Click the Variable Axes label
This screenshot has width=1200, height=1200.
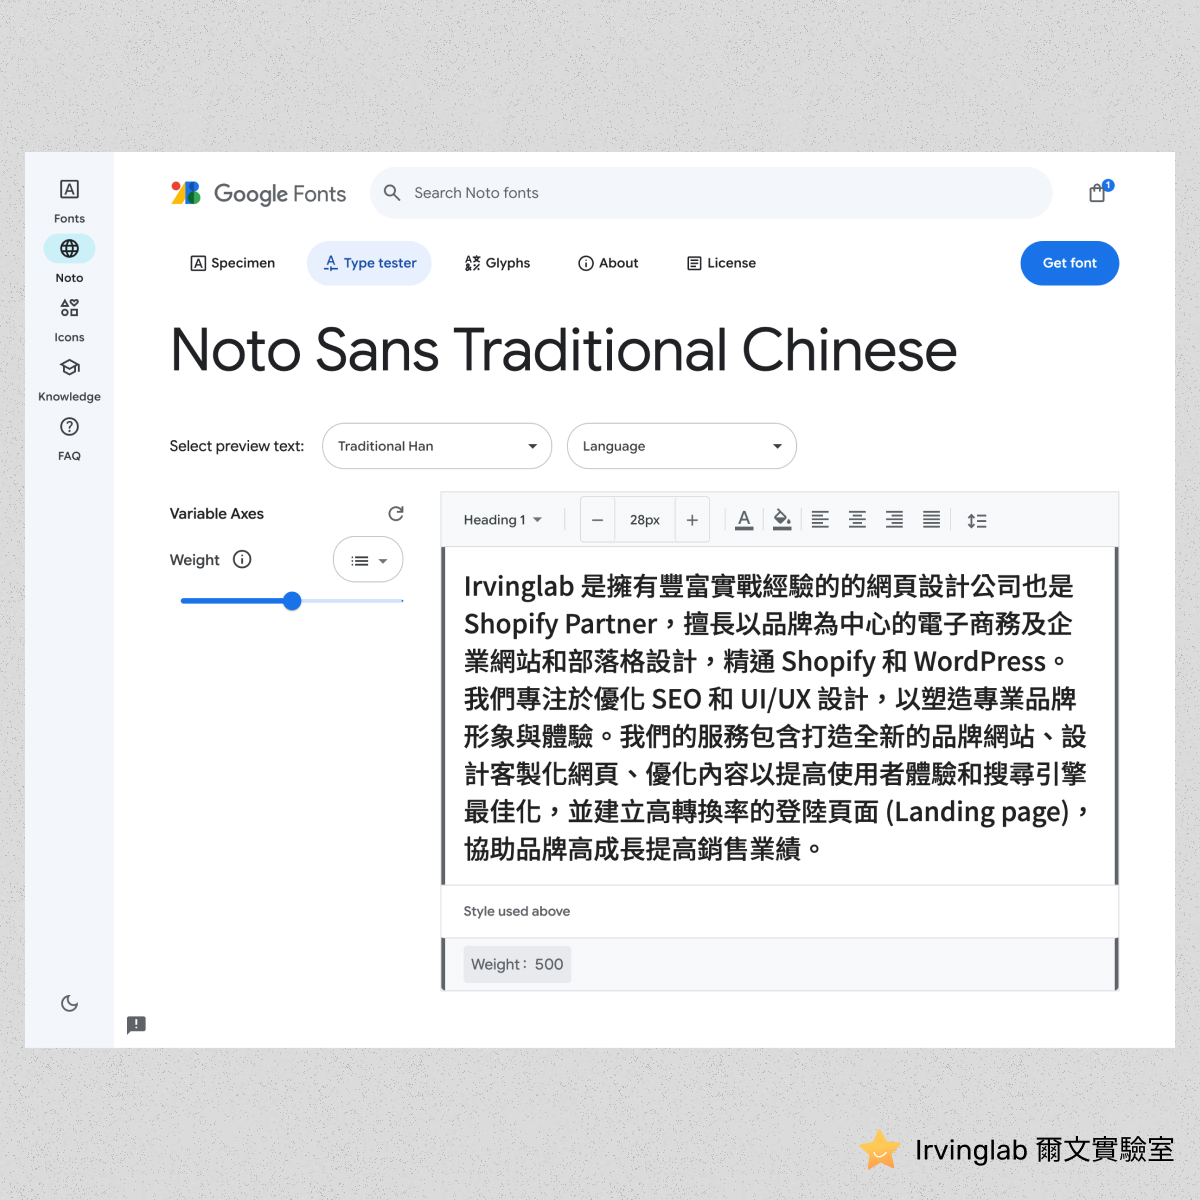point(217,513)
